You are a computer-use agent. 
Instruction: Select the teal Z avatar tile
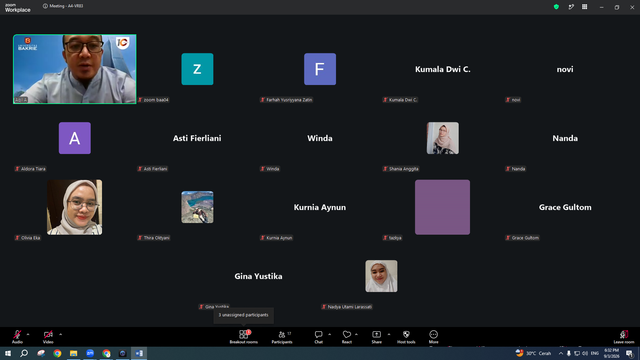click(197, 69)
